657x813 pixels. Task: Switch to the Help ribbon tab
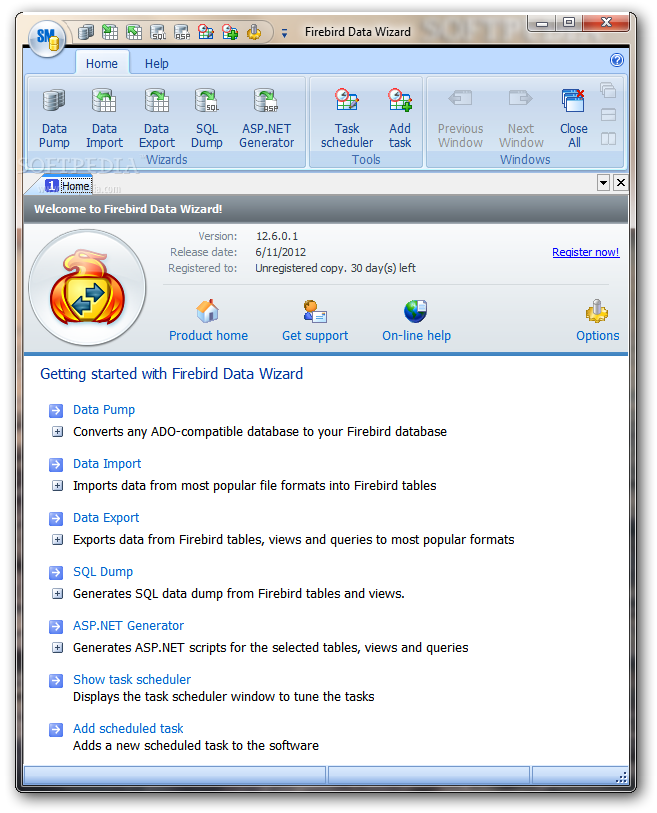click(156, 63)
